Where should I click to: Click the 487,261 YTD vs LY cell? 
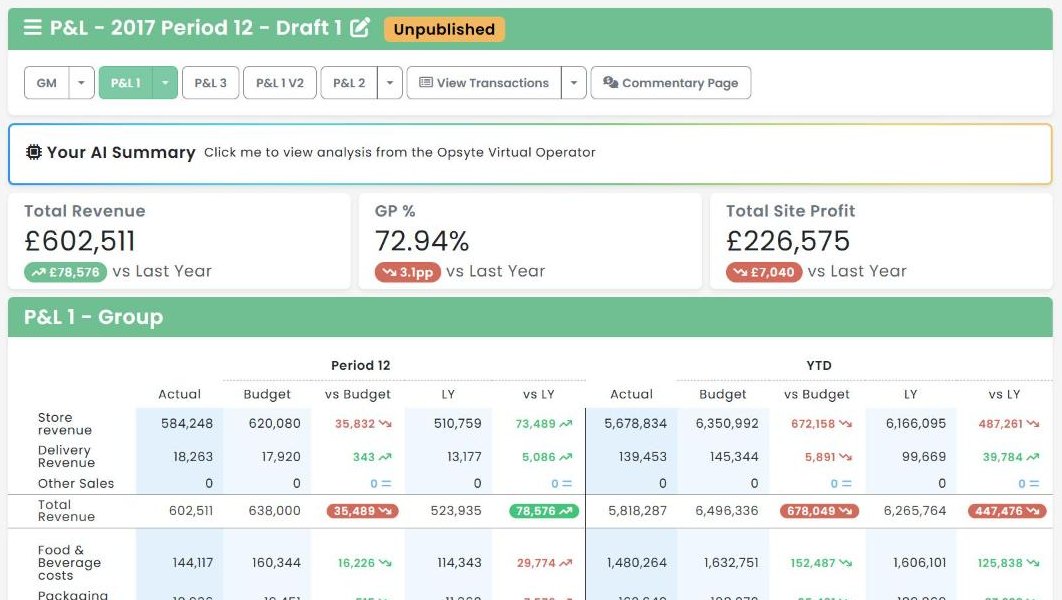1008,424
